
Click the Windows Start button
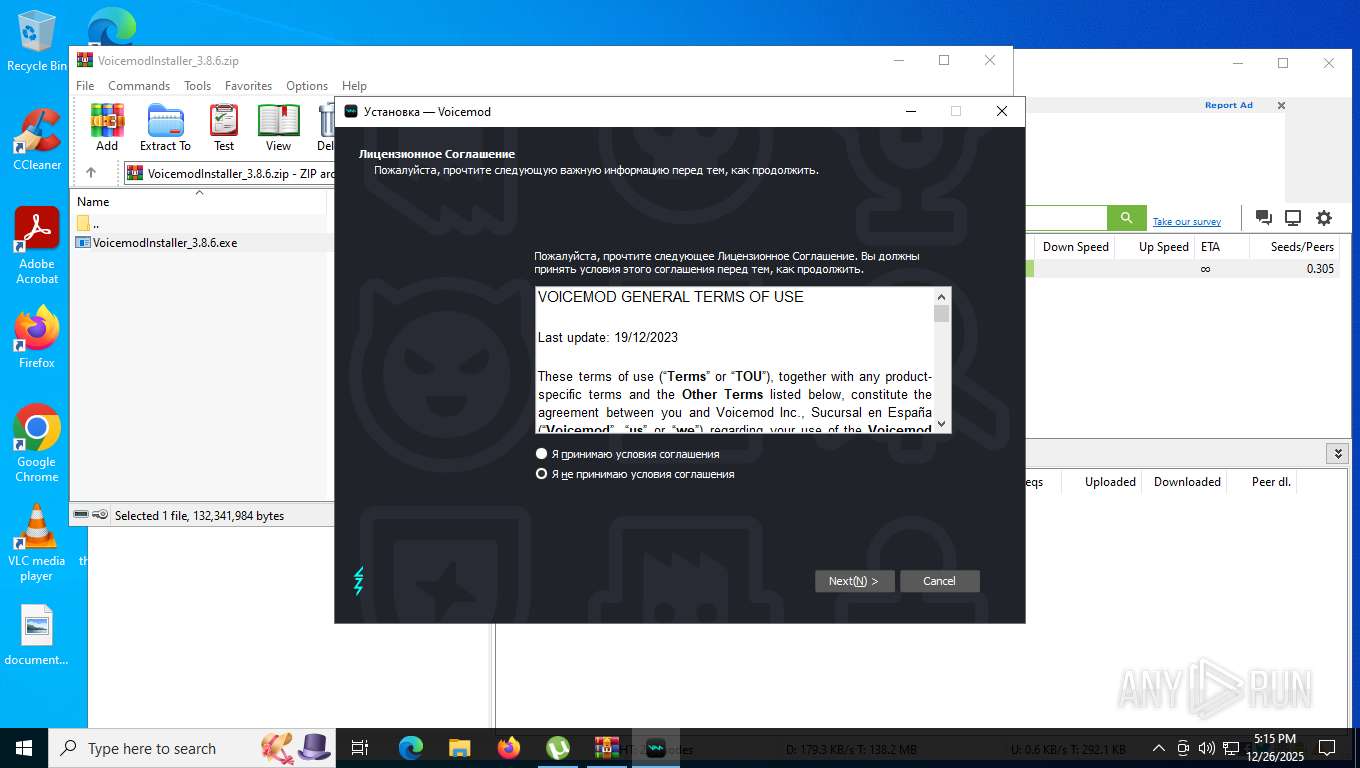(23, 748)
